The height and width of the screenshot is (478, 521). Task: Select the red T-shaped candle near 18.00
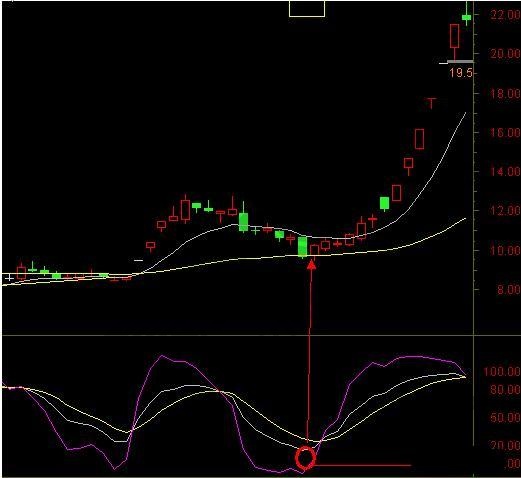431,103
